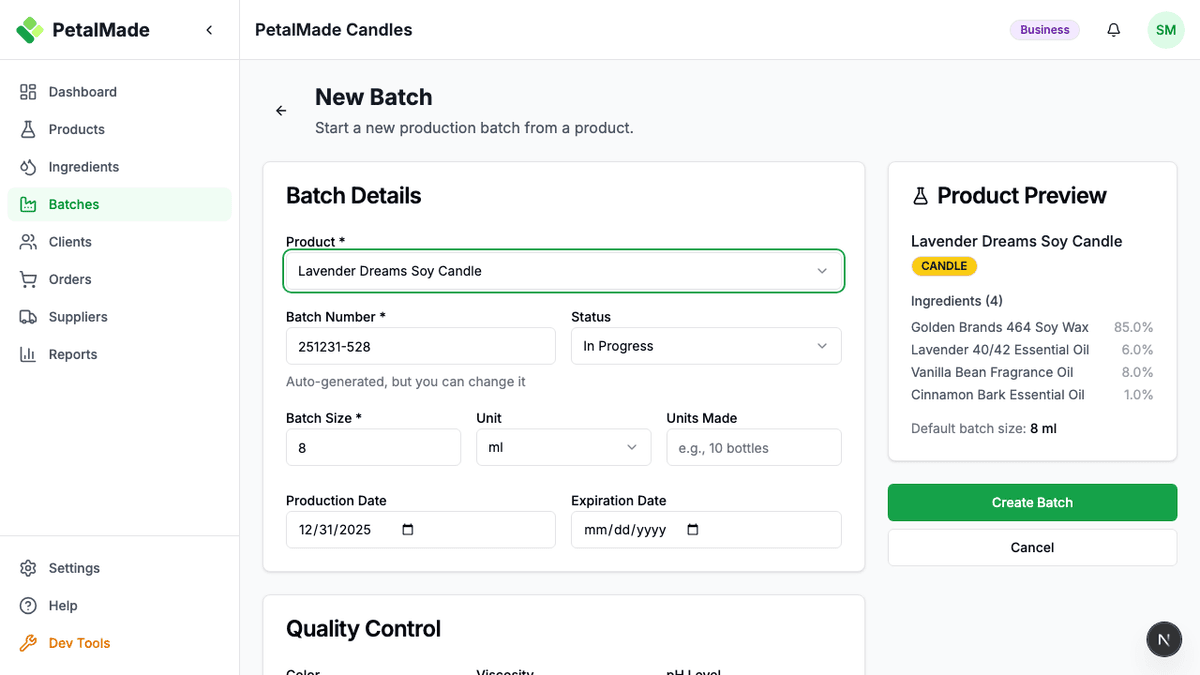
Task: Click the Business badge
Action: point(1044,30)
